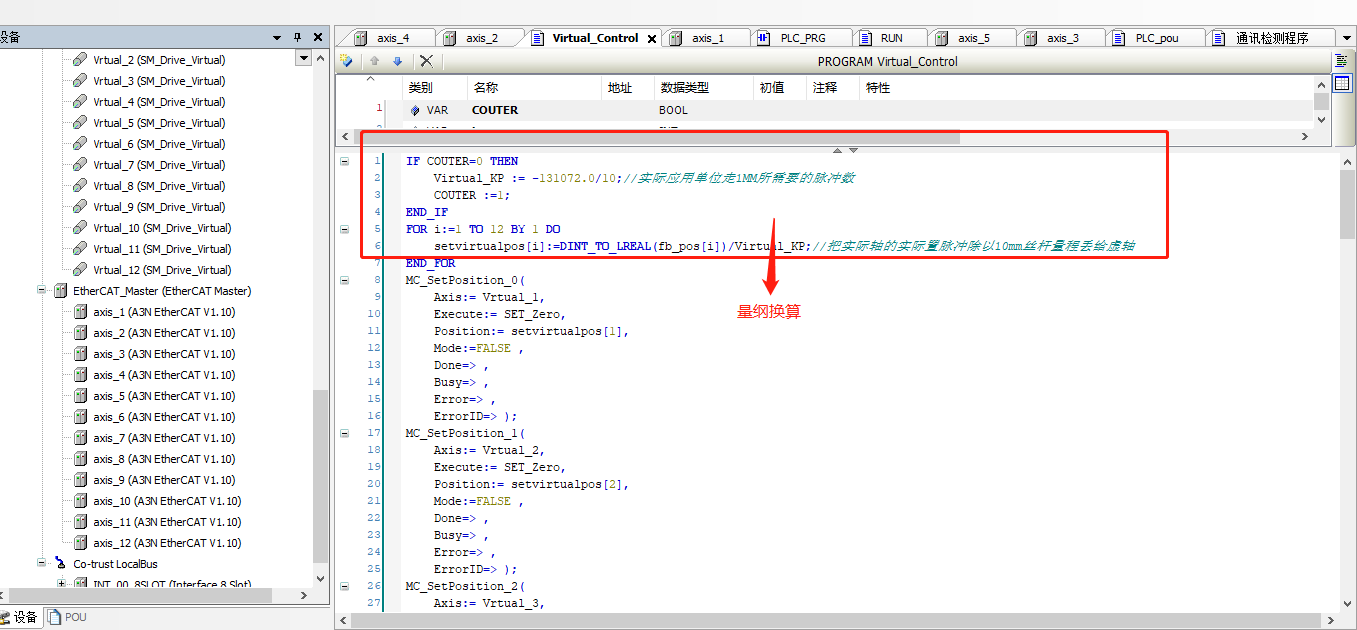The image size is (1357, 630).
Task: Close the Devices panel
Action: pos(318,37)
